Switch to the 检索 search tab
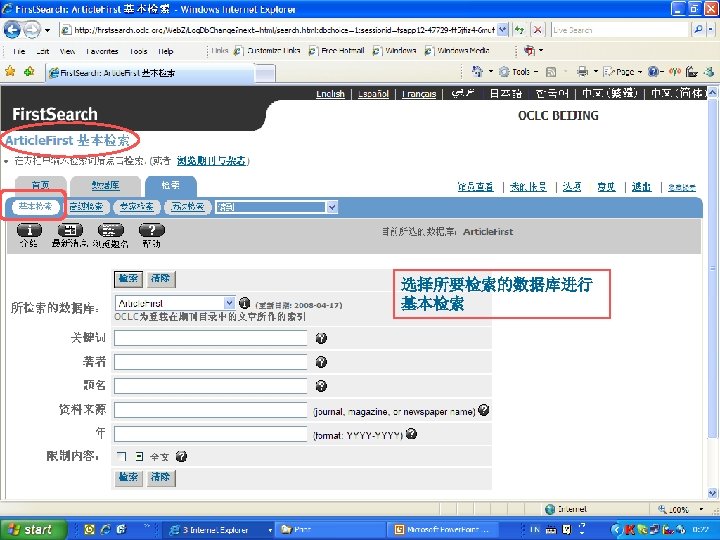720x540 pixels. 171,186
